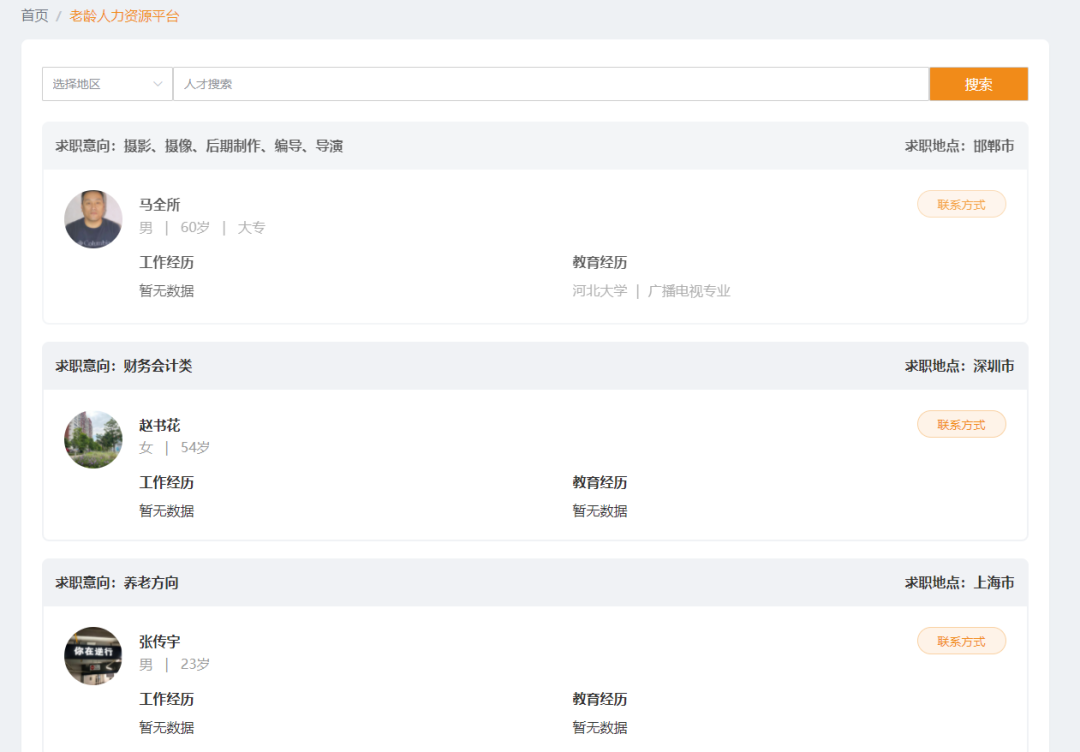
Task: Open candidate name 赵书花
Action: coord(159,425)
